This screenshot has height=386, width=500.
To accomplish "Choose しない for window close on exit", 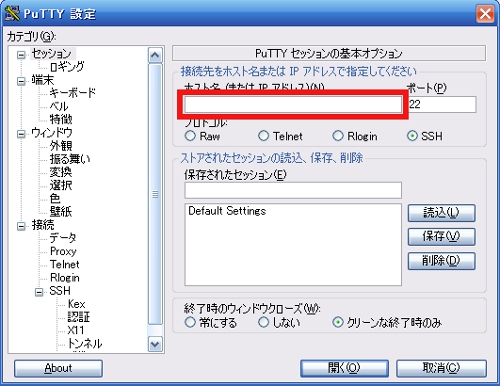I will [263, 322].
